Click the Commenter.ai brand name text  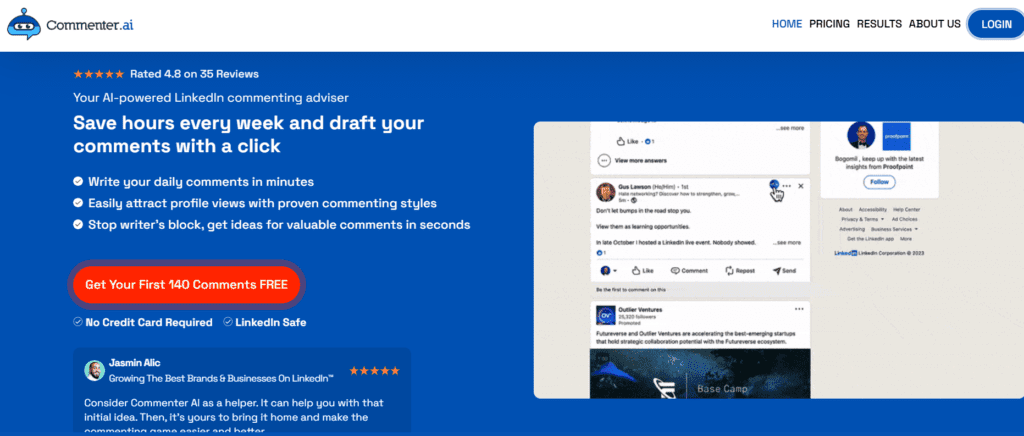89,25
